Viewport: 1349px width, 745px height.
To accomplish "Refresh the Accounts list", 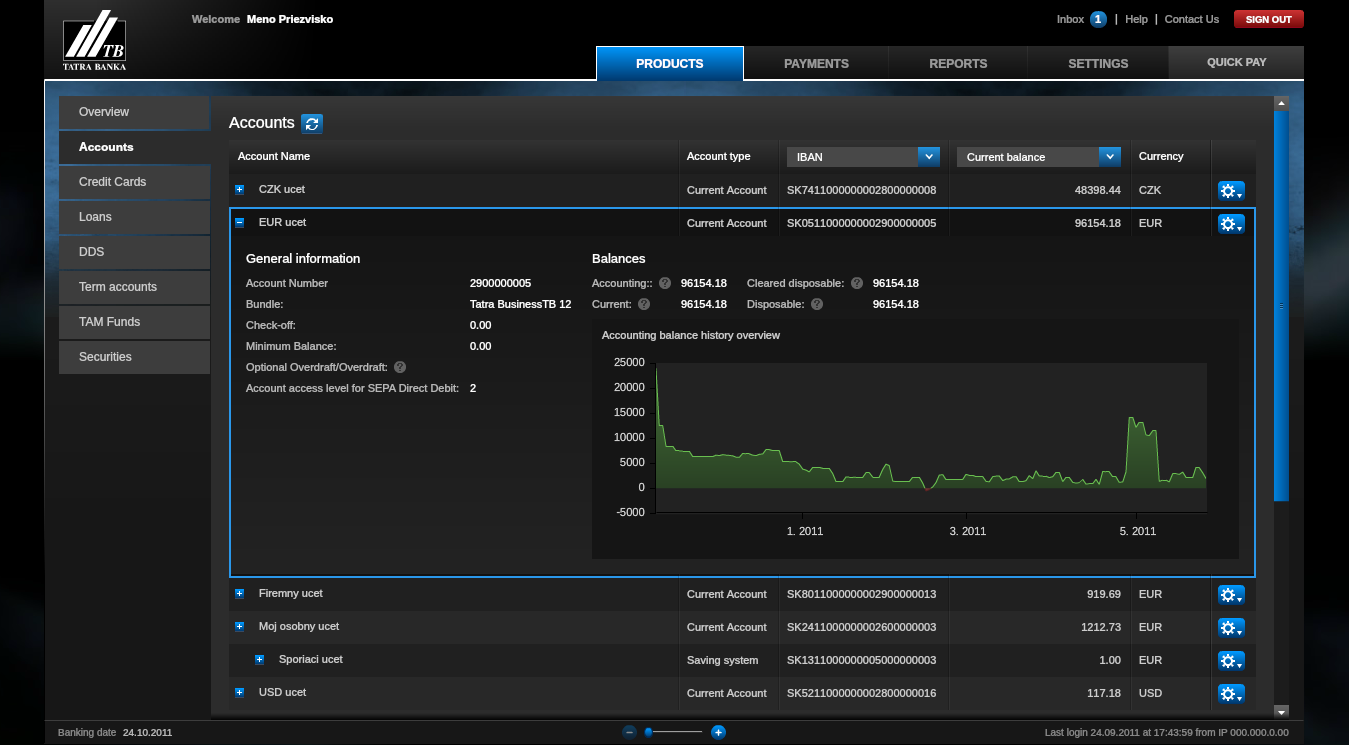I will (313, 123).
